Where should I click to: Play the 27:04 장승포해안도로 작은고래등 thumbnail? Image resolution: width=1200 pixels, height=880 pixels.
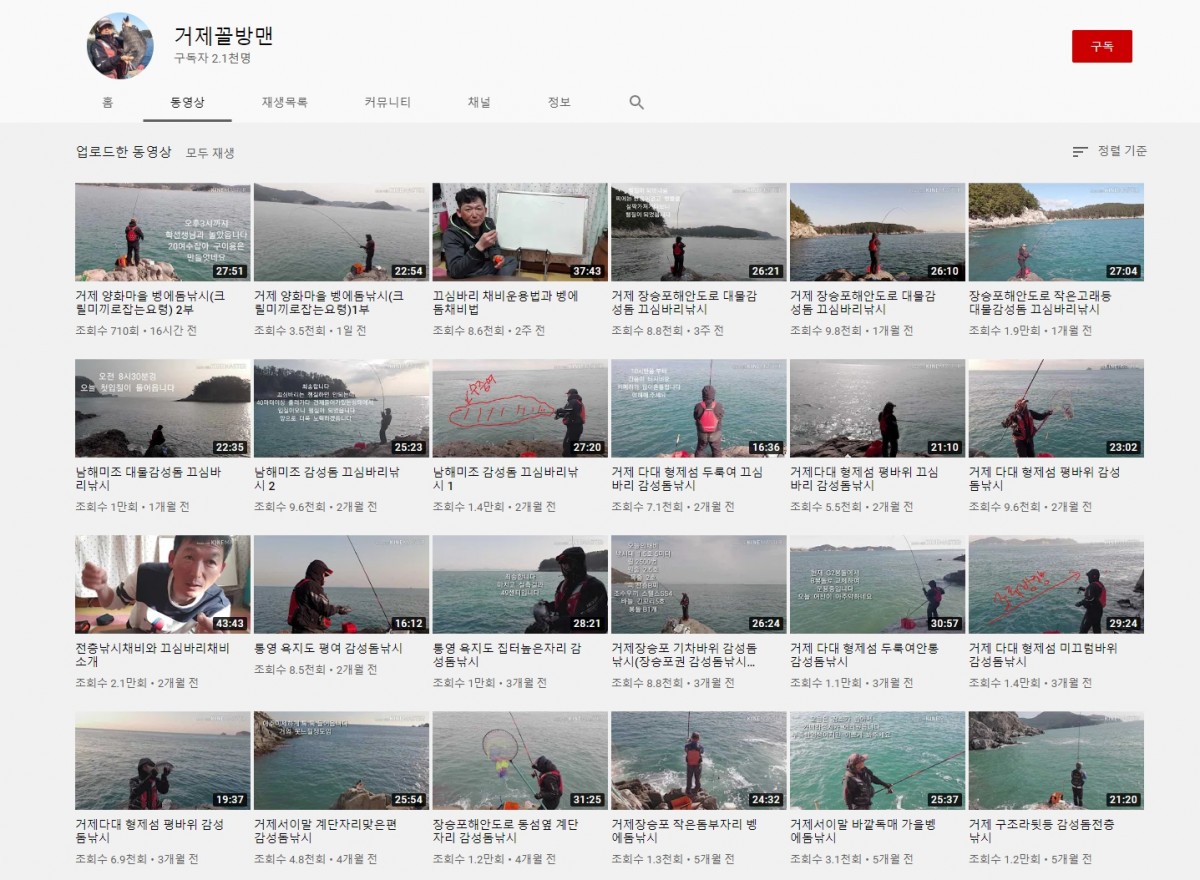tap(1055, 232)
